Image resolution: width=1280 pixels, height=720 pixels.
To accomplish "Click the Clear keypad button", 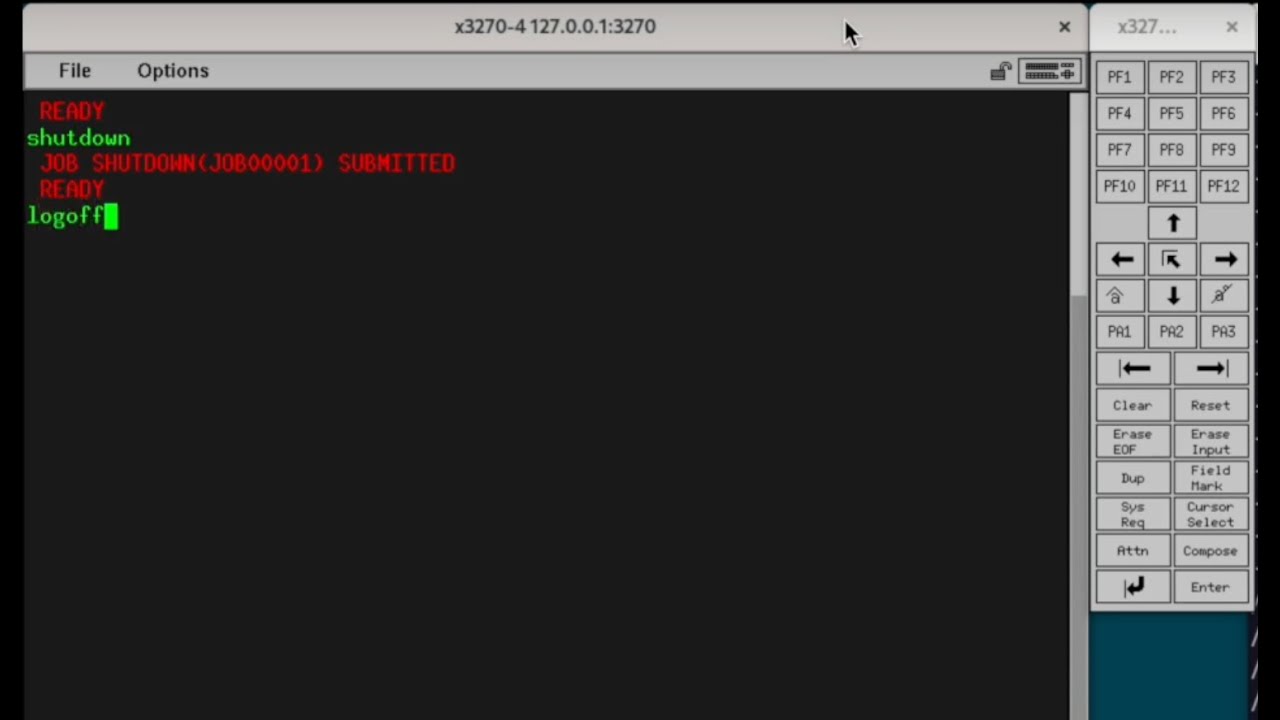I will 1133,405.
